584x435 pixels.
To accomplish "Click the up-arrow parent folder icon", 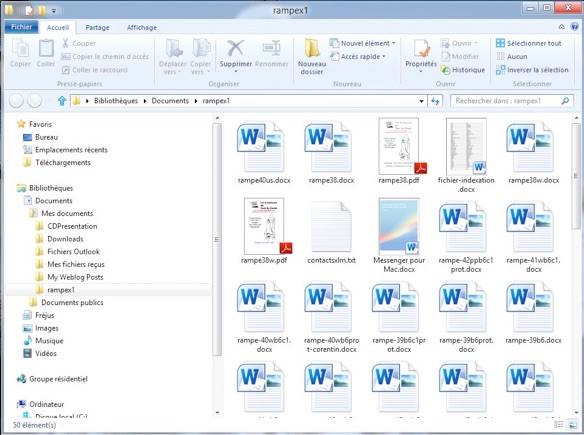I will click(x=62, y=101).
